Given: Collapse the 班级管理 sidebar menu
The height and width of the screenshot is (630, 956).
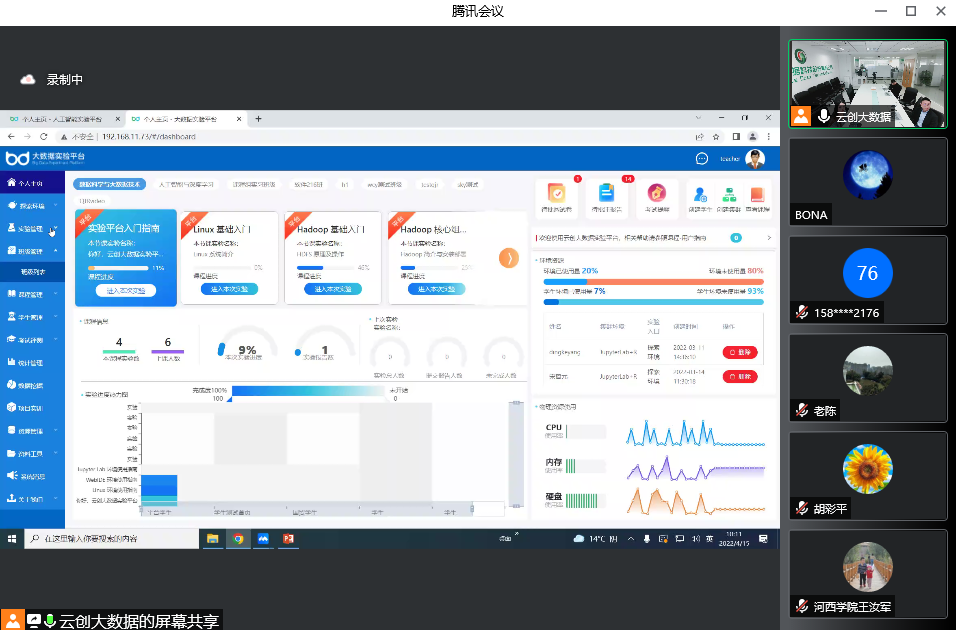Looking at the screenshot, I should (32, 250).
